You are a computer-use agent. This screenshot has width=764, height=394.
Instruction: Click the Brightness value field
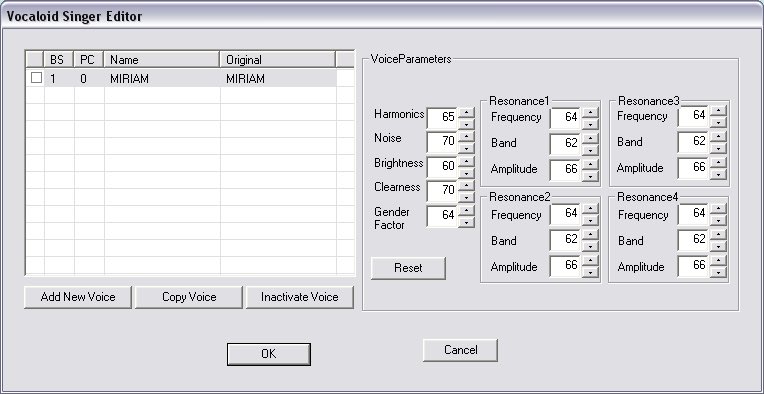coord(442,167)
